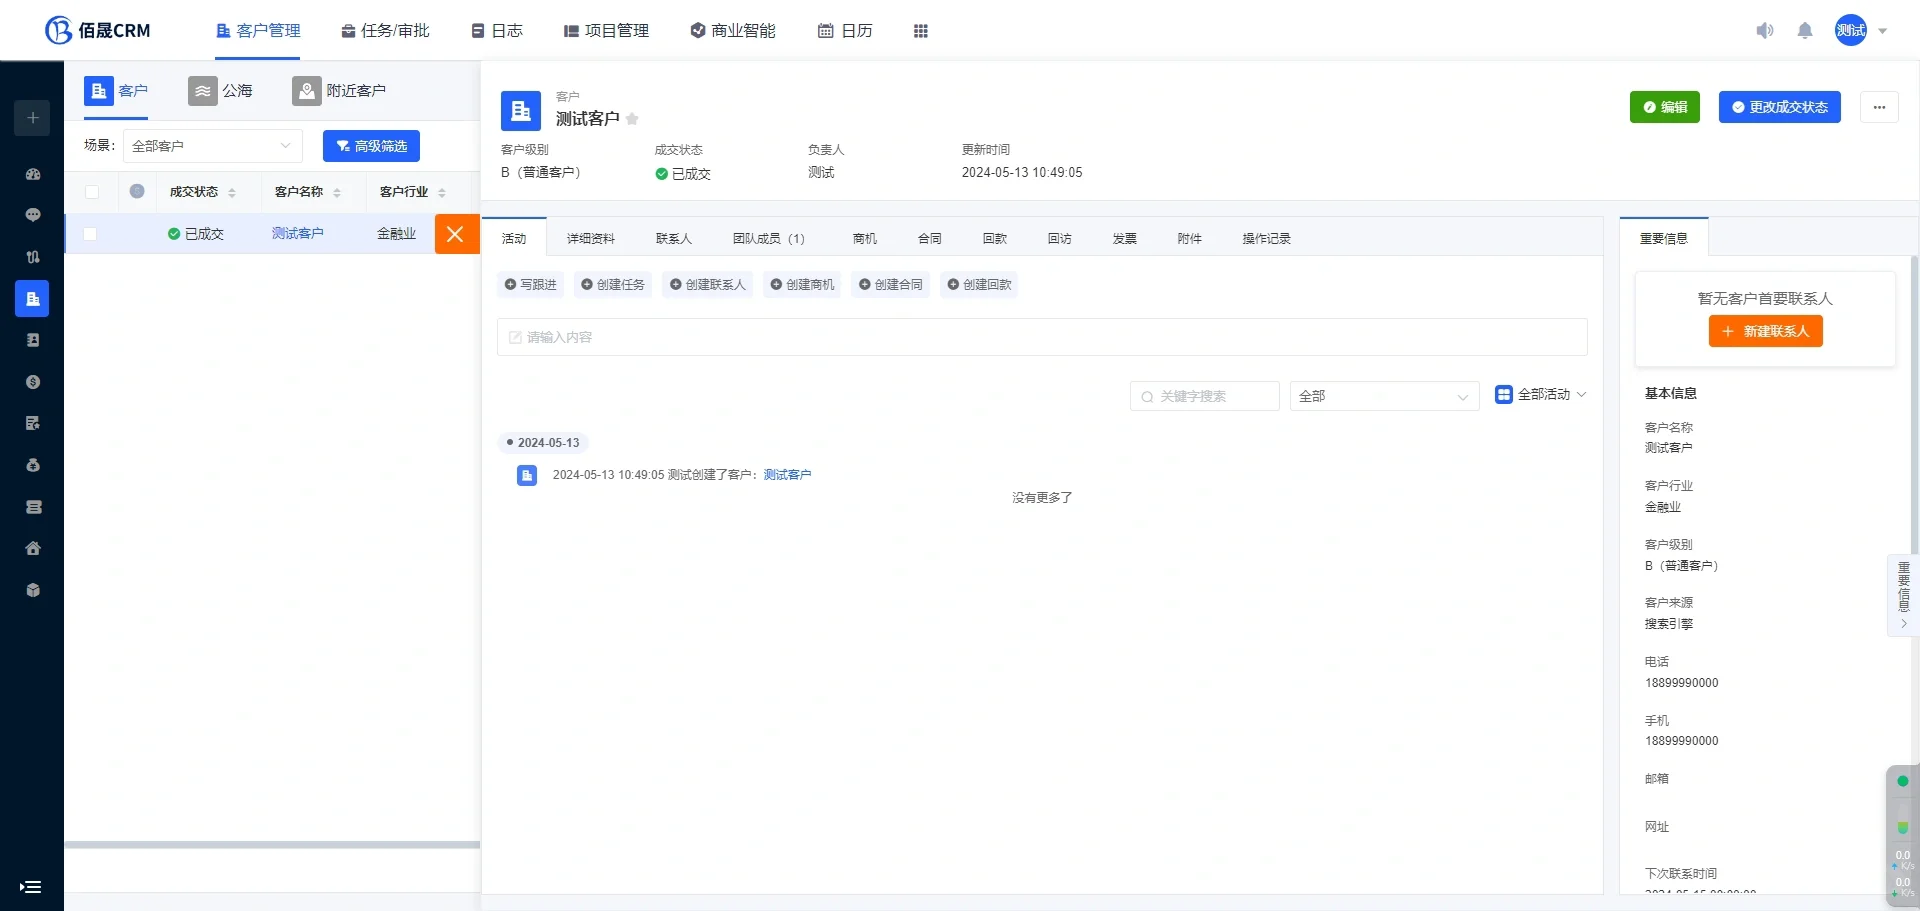Toggle the select-all checkbox in table header
This screenshot has width=1920, height=911.
pyautogui.click(x=91, y=192)
